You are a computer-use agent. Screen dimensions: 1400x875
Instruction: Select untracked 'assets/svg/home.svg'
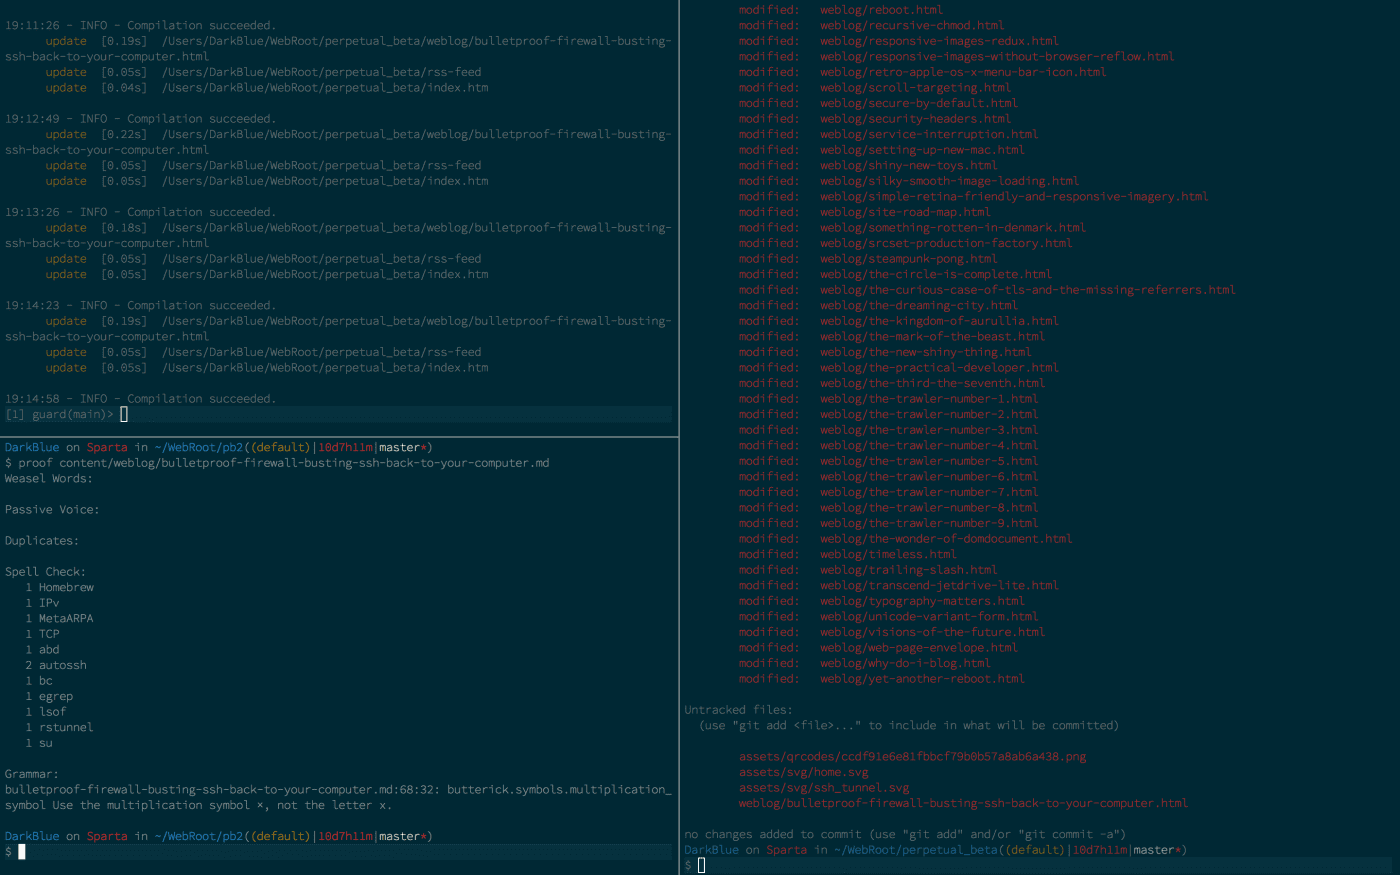coord(804,772)
